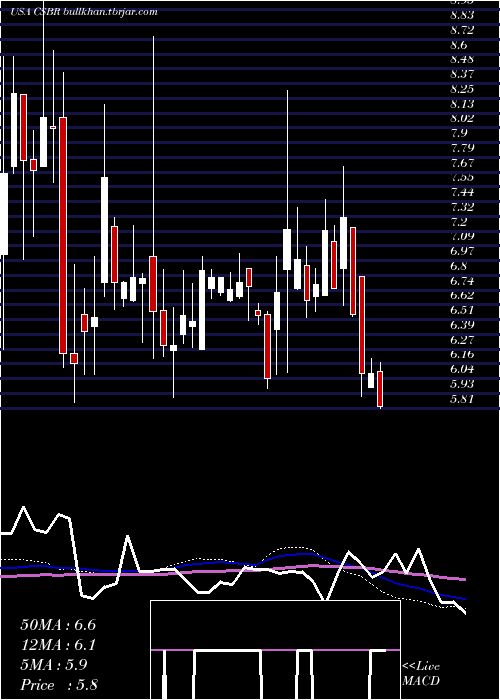Select the 8.37 axis value
This screenshot has height=700, width=500.
click(462, 74)
